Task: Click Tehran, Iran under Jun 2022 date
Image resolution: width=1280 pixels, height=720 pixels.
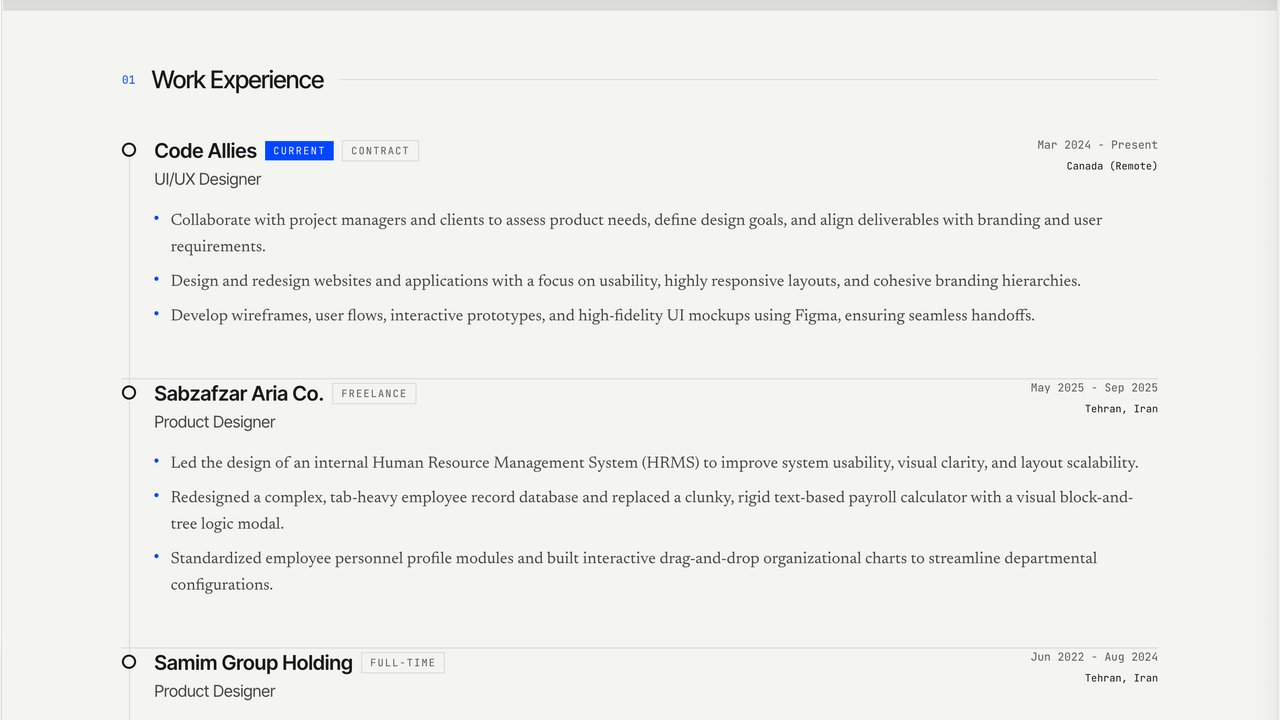Action: click(x=1121, y=678)
